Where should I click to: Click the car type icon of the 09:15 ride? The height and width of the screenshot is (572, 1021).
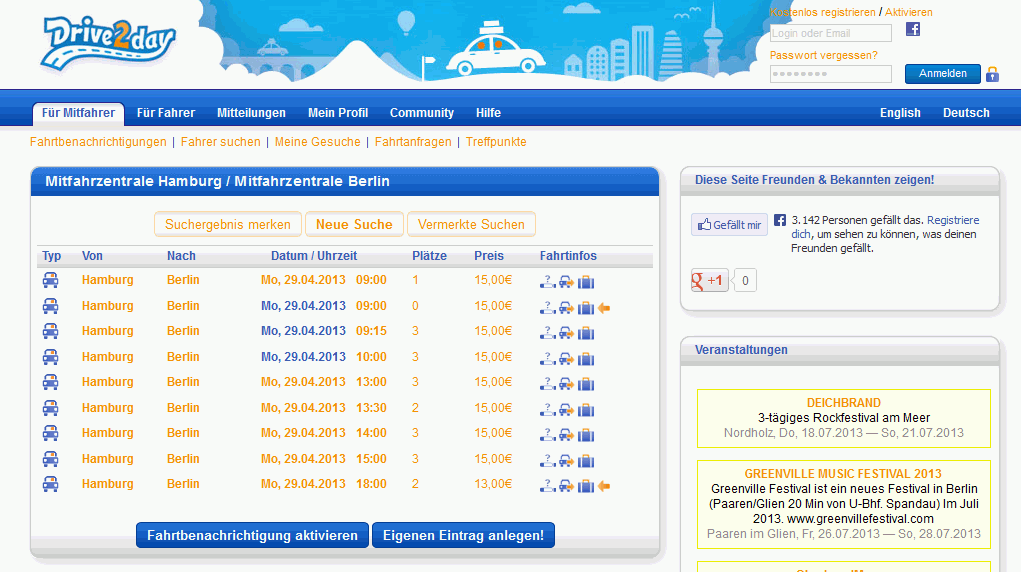tap(50, 331)
